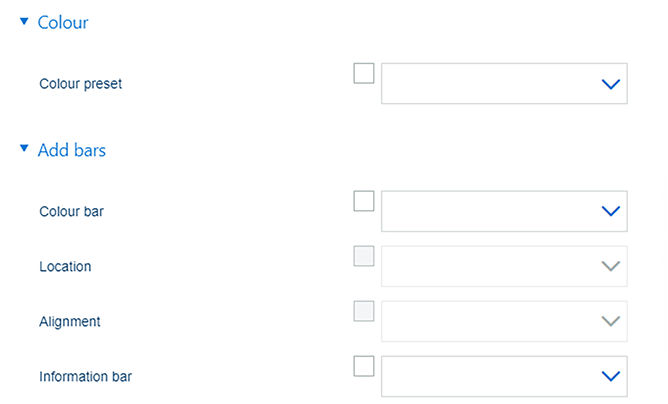This screenshot has height=404, width=668.
Task: Open the Colour preset dropdown arrow
Action: tap(611, 85)
